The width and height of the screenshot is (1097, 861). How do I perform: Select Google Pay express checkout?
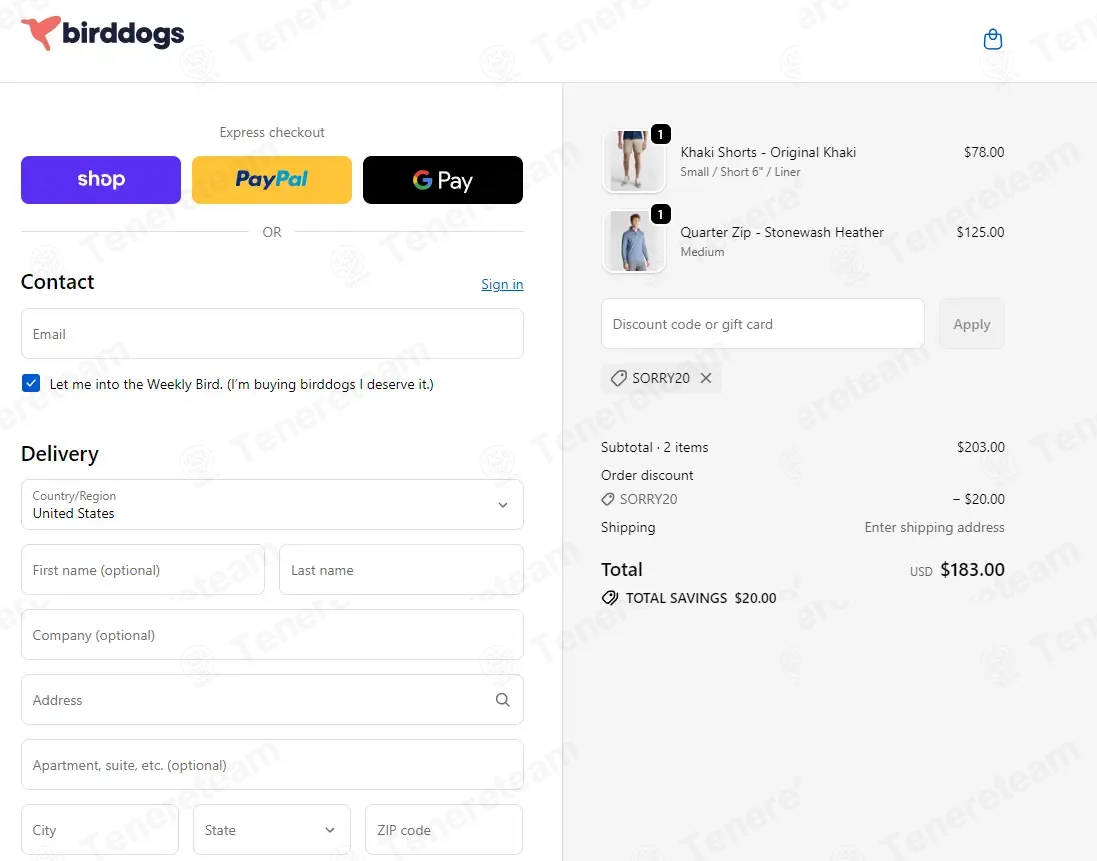point(442,180)
